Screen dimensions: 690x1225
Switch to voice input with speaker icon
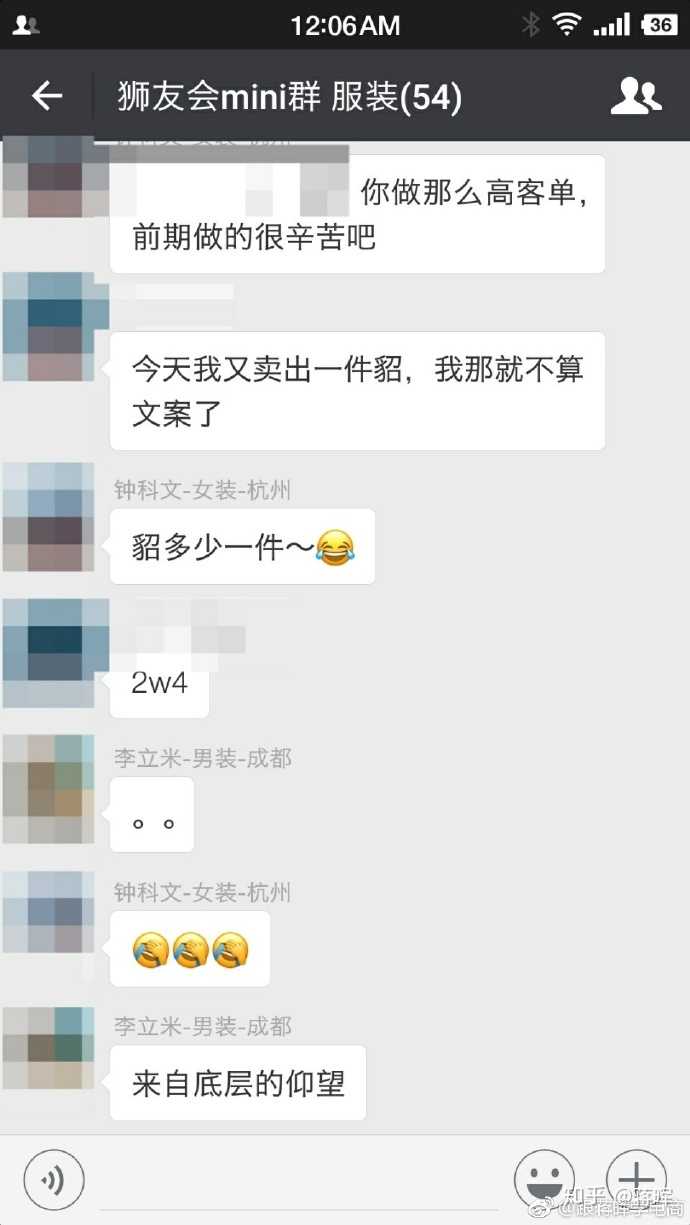click(x=54, y=1180)
